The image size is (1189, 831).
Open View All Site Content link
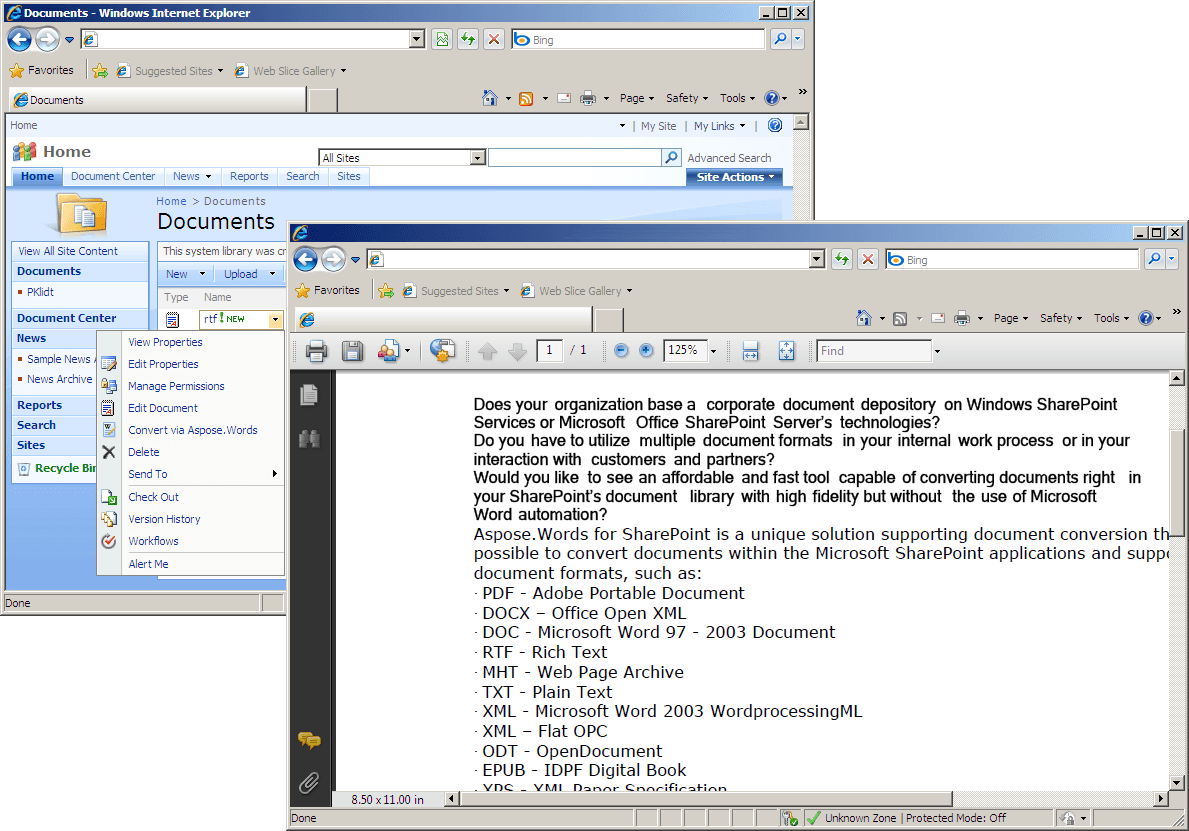(x=68, y=251)
